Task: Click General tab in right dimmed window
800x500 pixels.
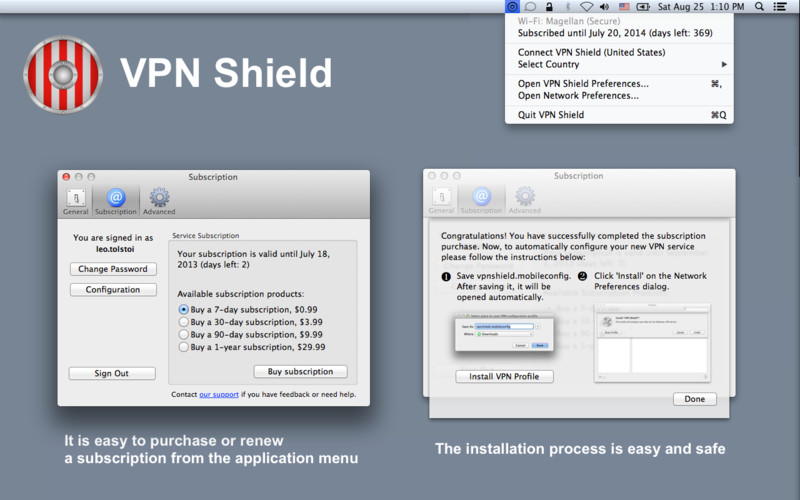Action: point(441,201)
